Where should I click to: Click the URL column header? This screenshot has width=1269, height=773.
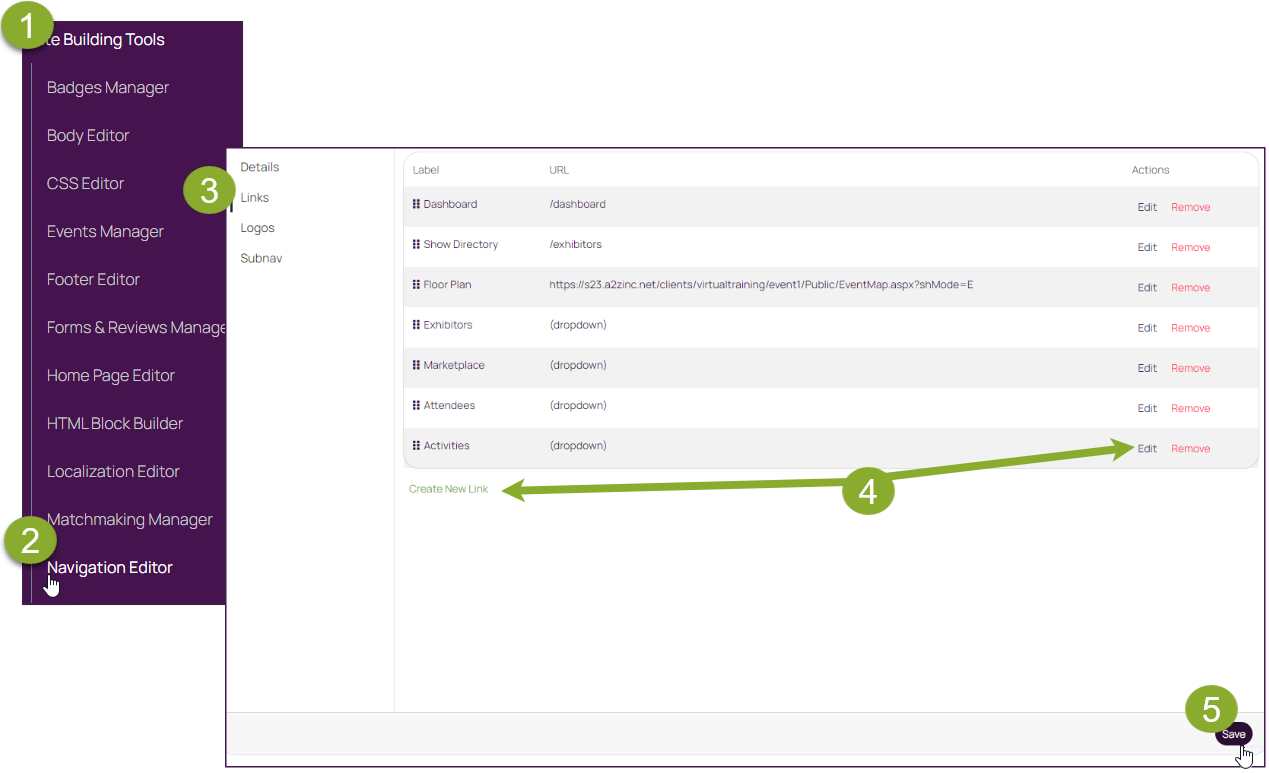coord(559,170)
